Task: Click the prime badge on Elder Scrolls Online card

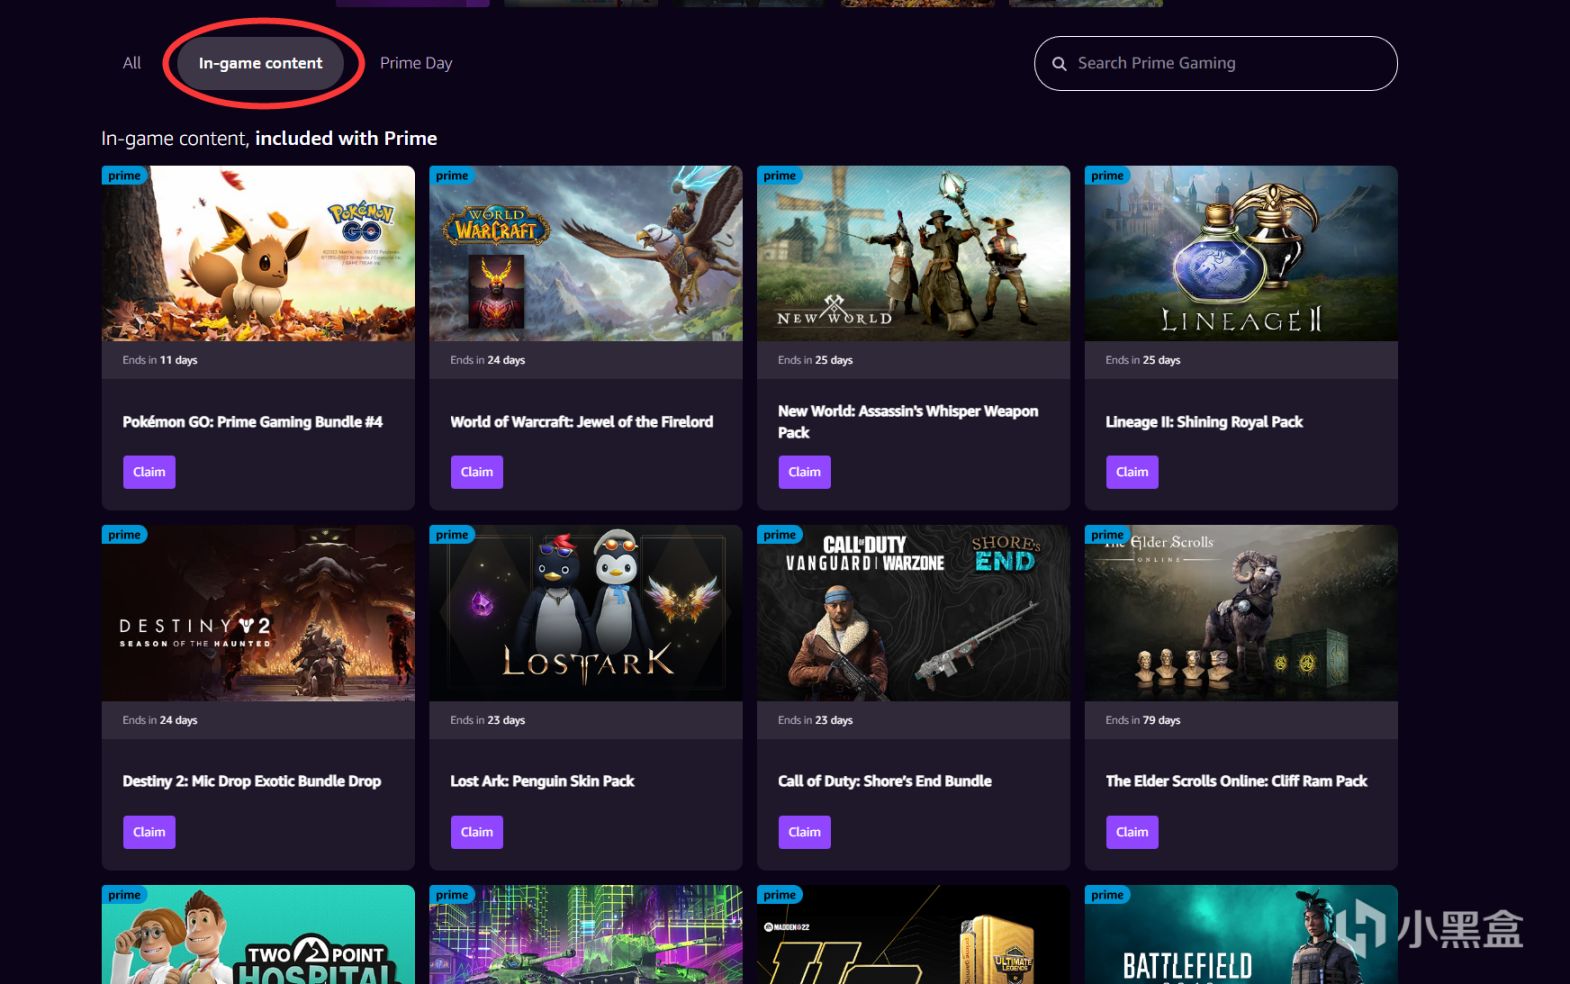Action: [1108, 535]
